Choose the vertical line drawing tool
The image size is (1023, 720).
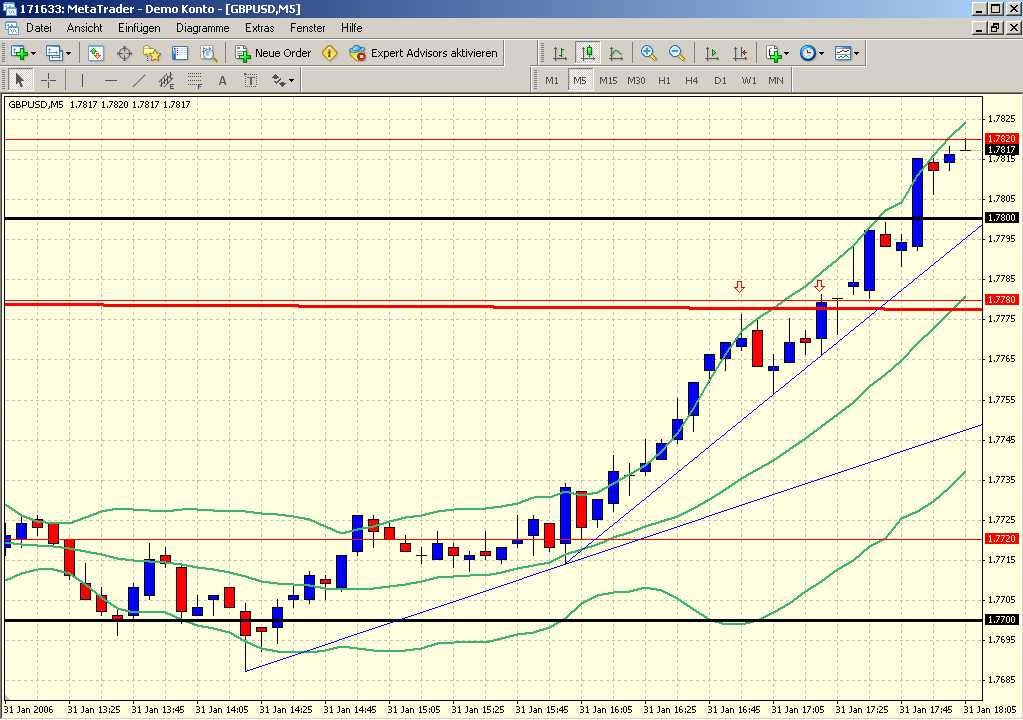click(82, 80)
